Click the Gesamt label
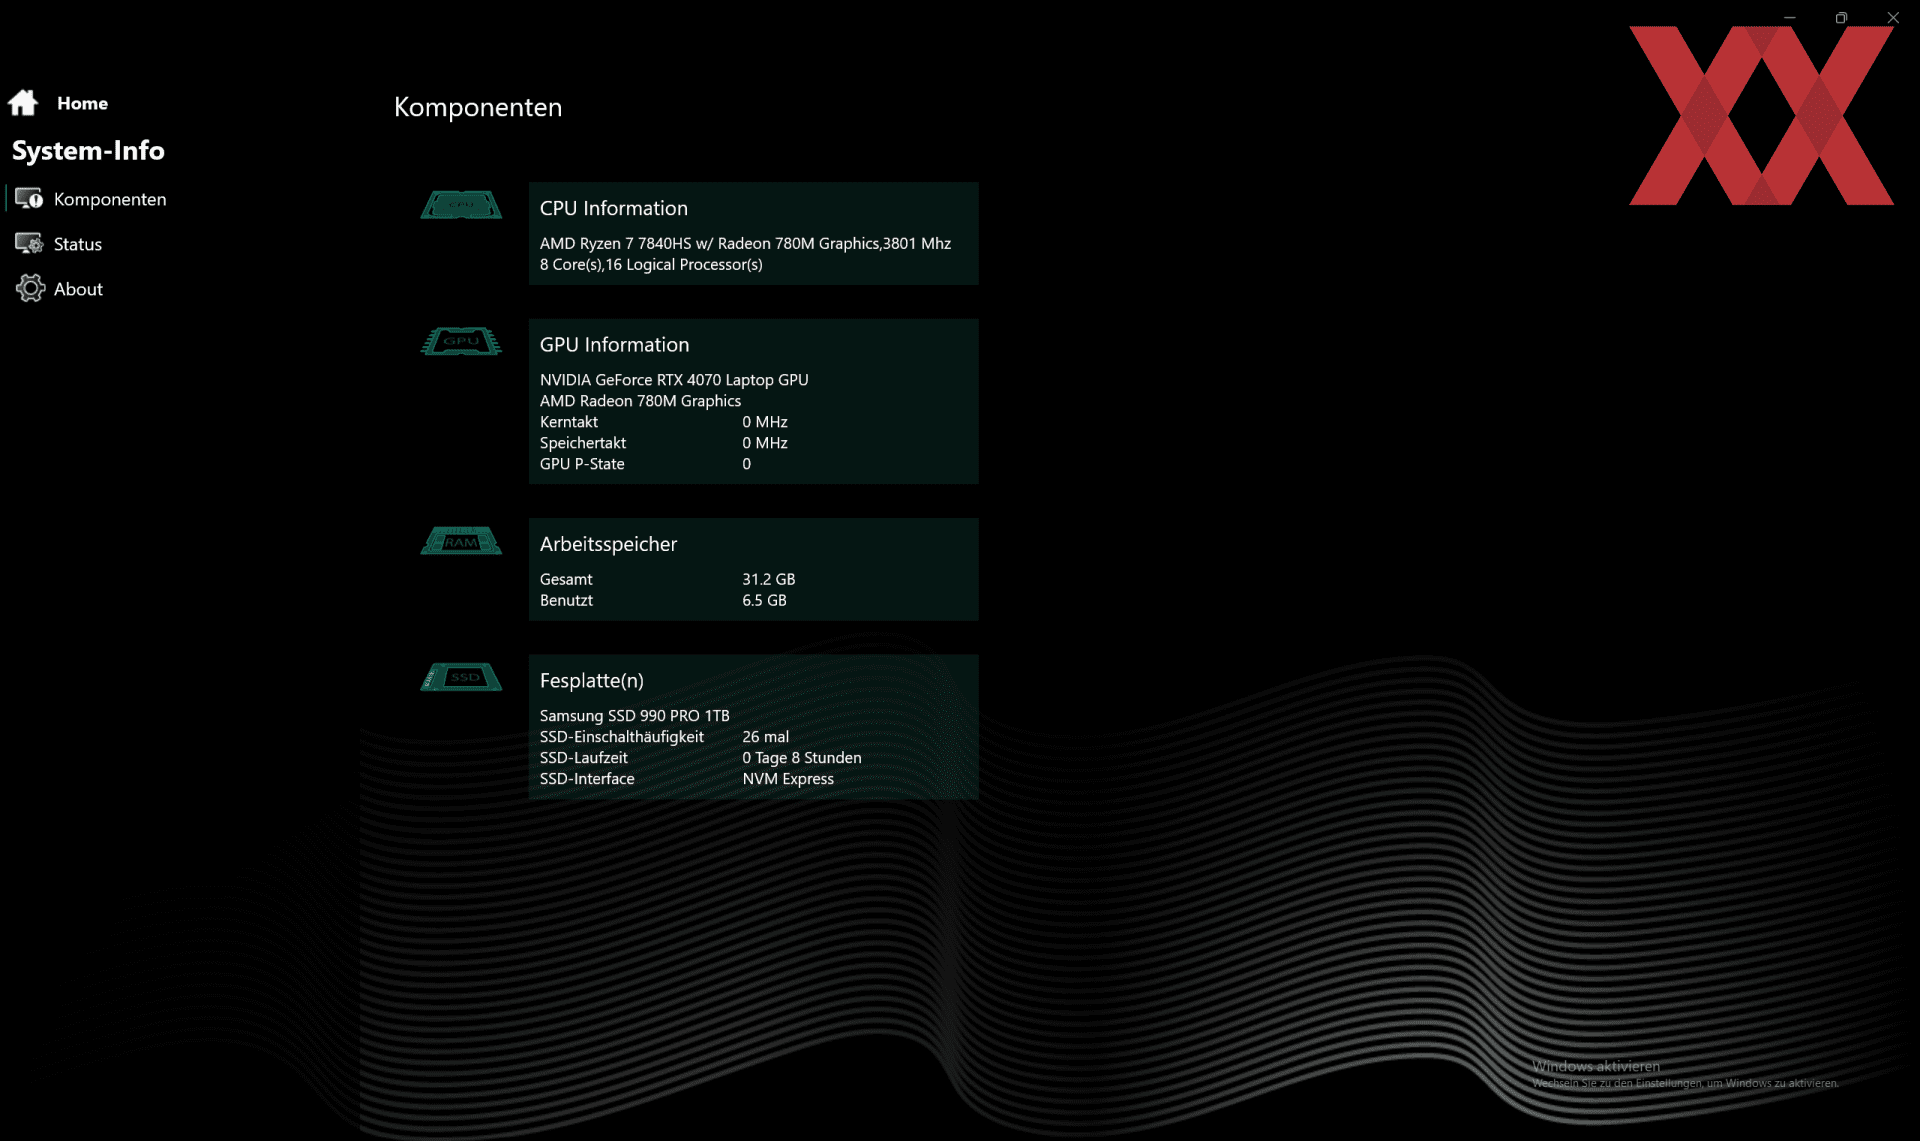Viewport: 1920px width, 1141px height. point(566,579)
